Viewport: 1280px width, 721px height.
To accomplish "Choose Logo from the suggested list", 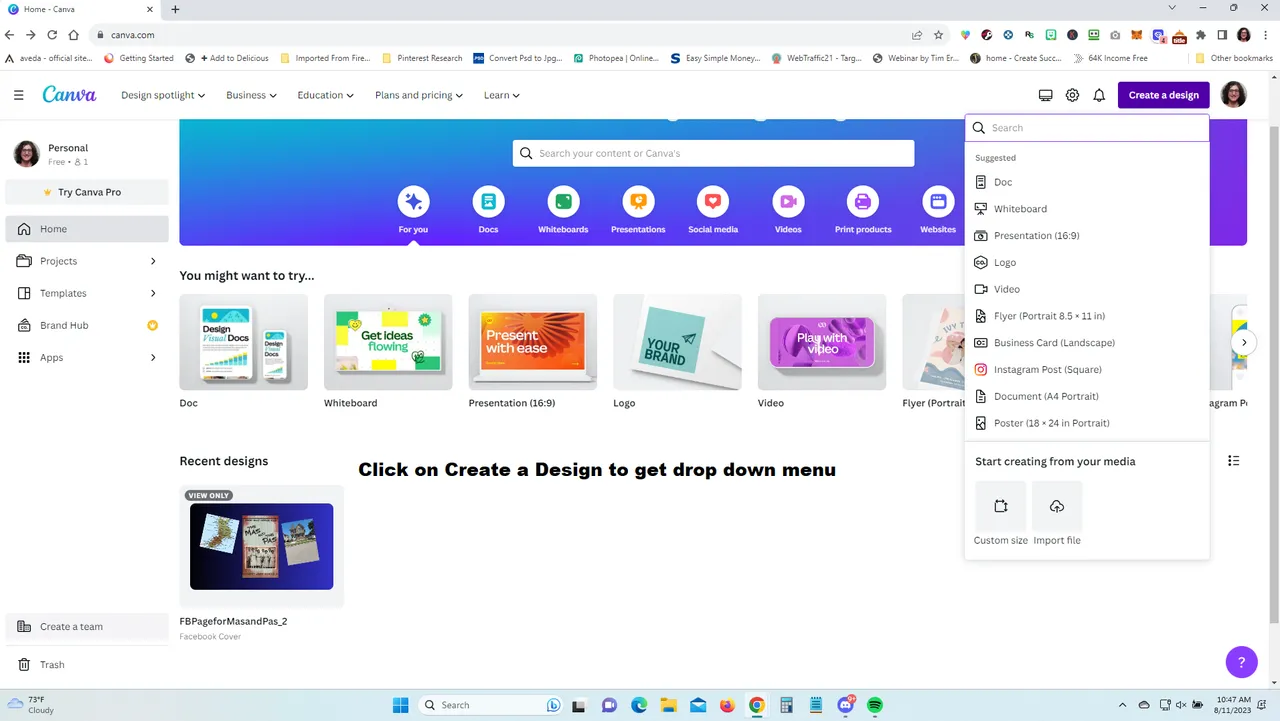I will (x=1087, y=262).
